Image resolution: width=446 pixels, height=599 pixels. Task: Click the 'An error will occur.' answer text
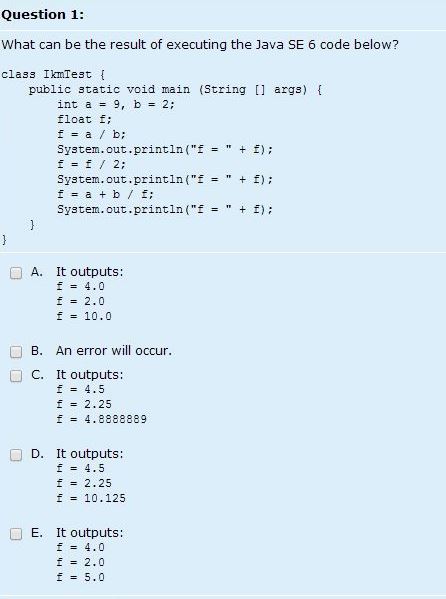[x=114, y=351]
